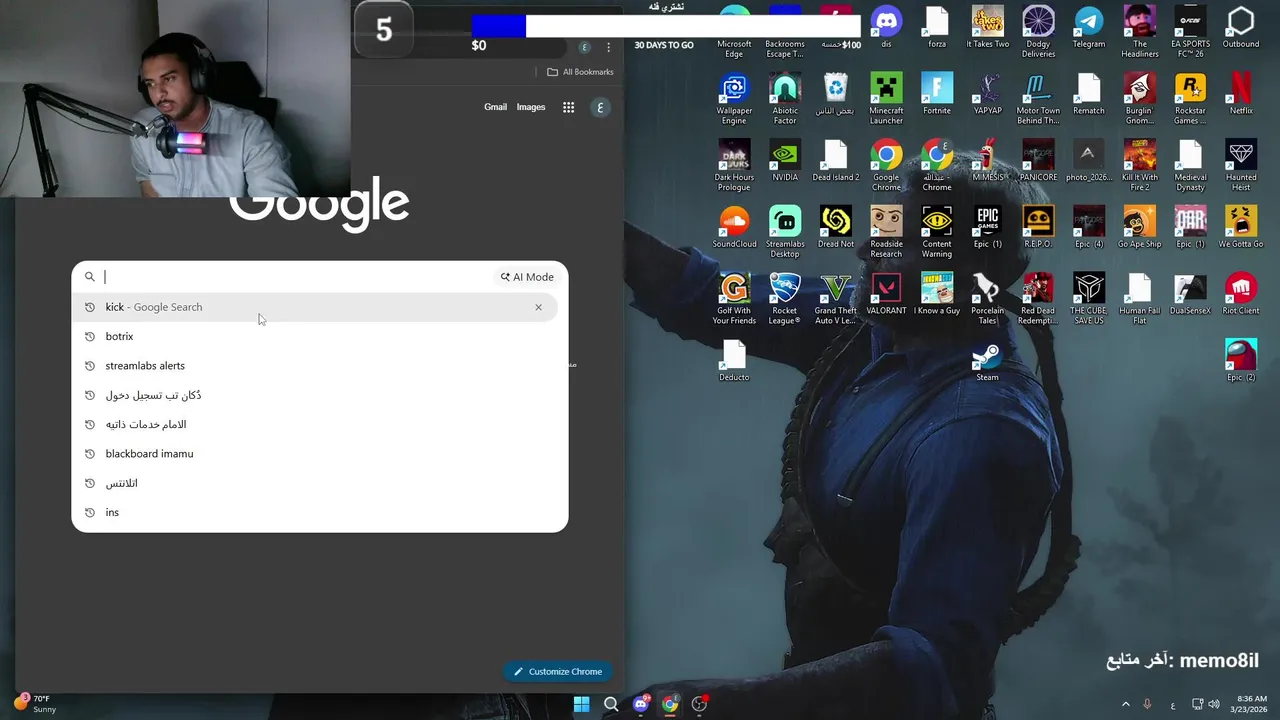Open the VALORANT desktop shortcut
The height and width of the screenshot is (720, 1280).
pos(886,293)
